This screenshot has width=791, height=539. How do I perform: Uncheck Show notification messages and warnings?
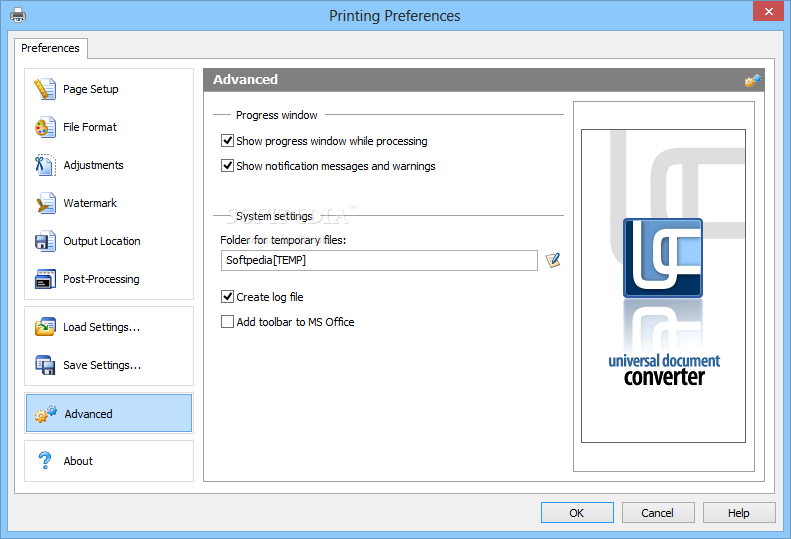(x=228, y=166)
